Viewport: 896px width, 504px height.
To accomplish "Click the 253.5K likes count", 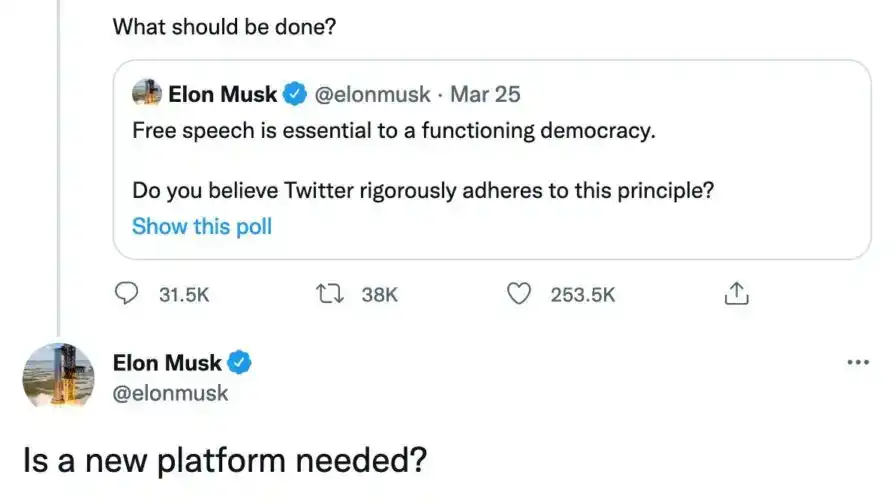I will pyautogui.click(x=583, y=295).
